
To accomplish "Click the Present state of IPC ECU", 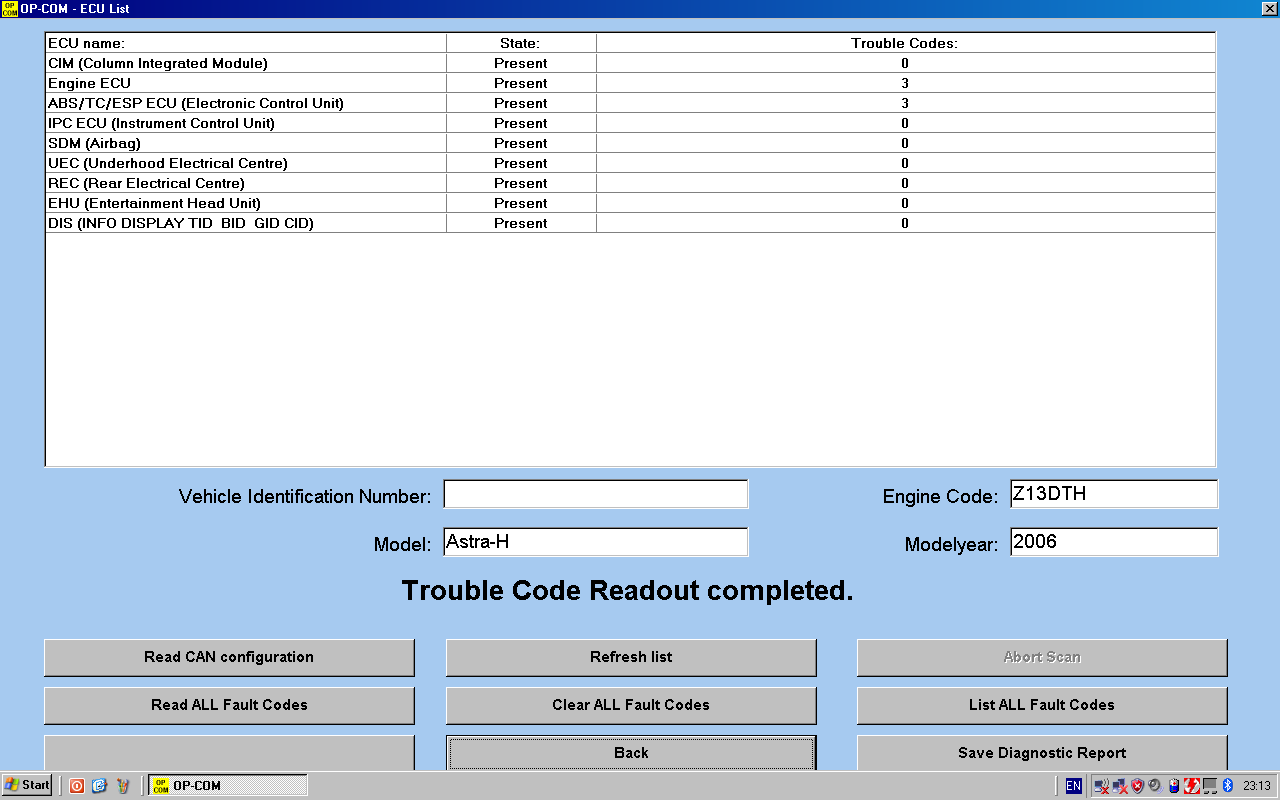I will 521,123.
